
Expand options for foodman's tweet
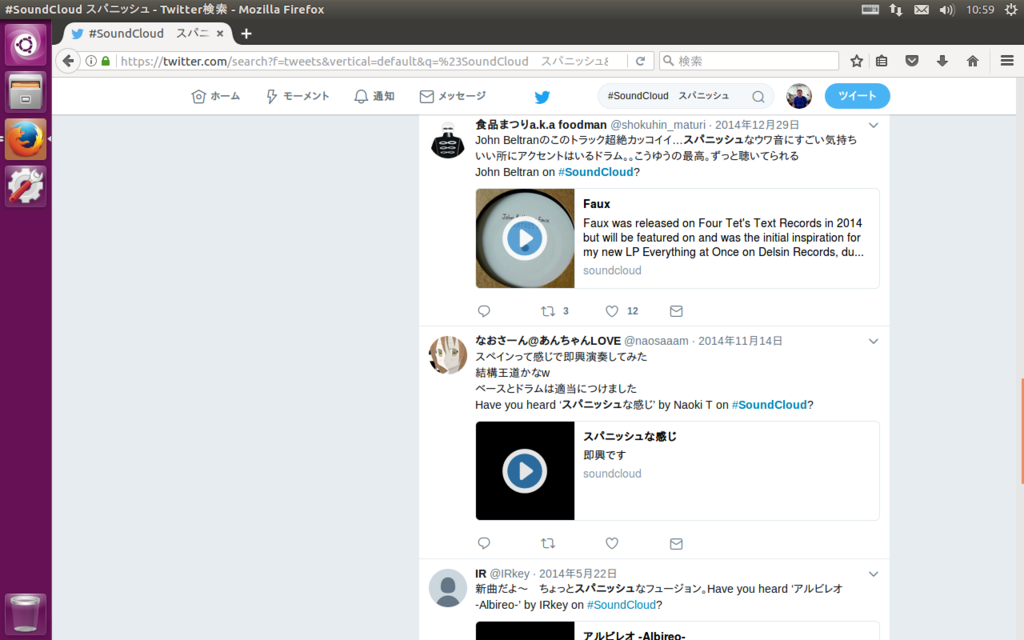[873, 125]
